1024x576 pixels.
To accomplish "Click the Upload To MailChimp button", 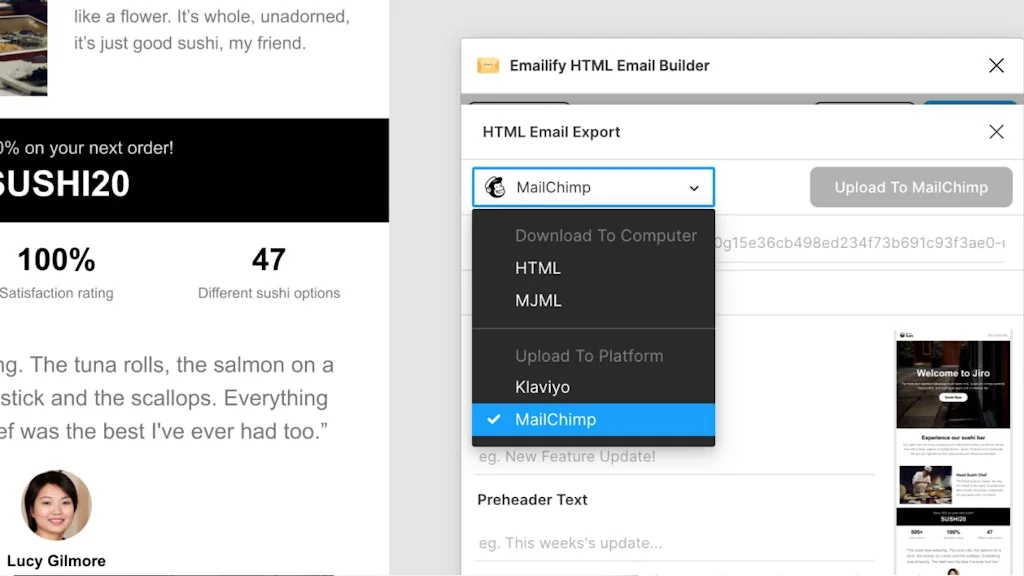I will 910,187.
